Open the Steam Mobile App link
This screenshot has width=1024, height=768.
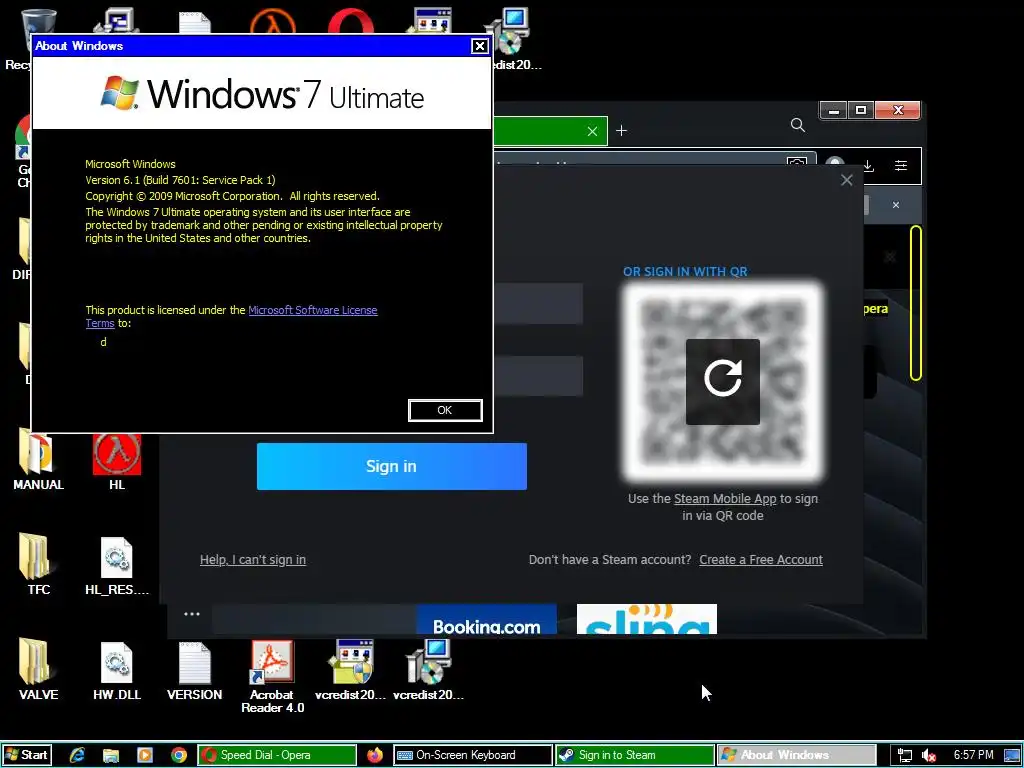point(725,498)
